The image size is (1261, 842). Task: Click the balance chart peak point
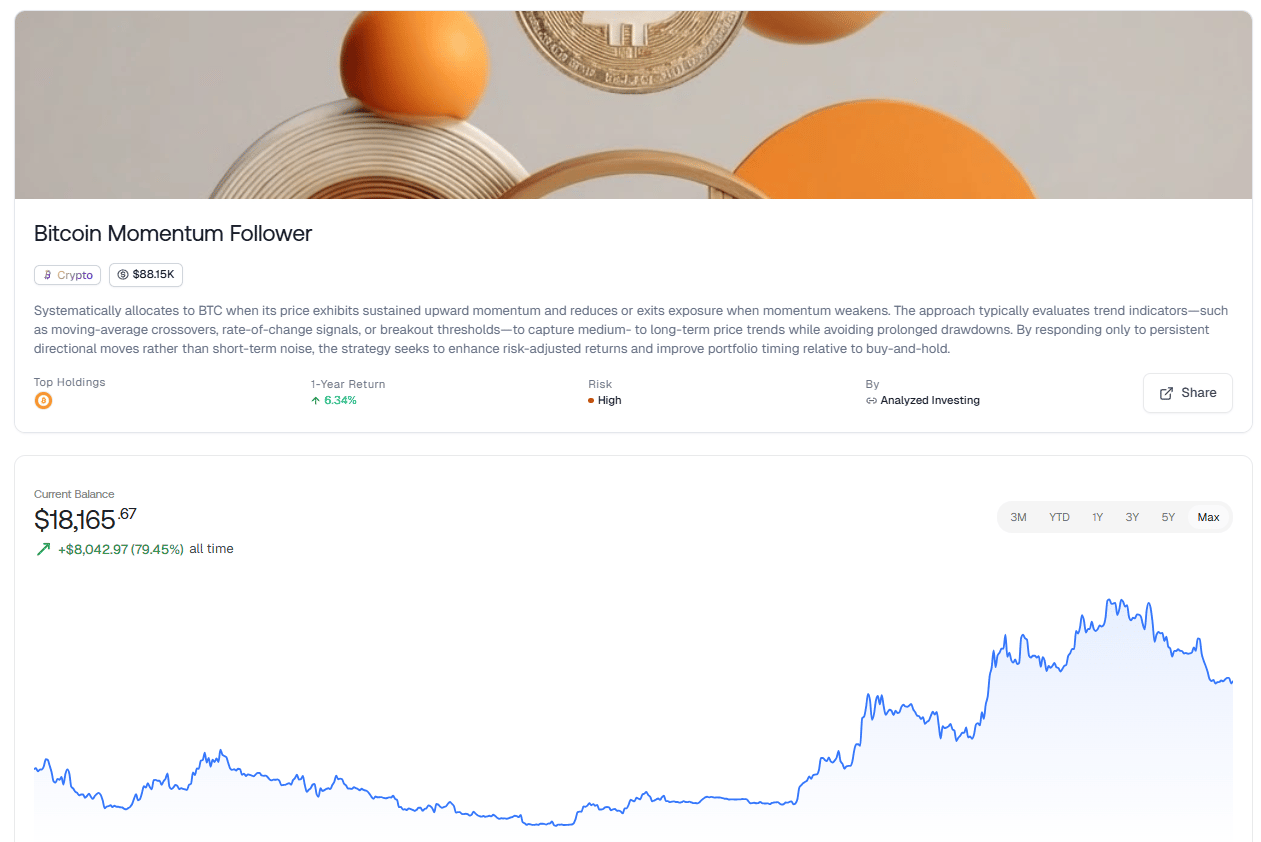[x=1109, y=601]
